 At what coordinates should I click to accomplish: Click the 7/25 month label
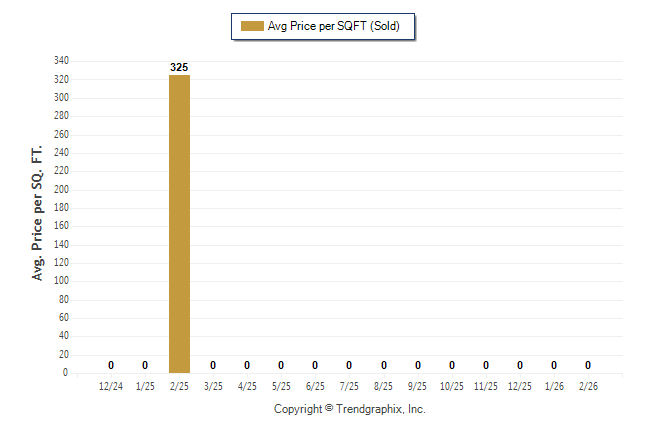[x=349, y=387]
